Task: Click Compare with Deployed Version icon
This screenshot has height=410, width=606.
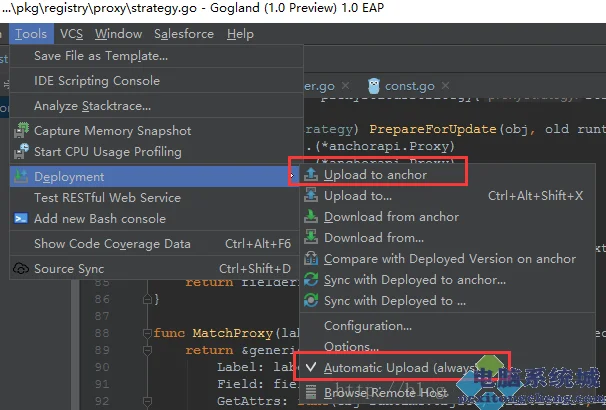Action: coord(311,258)
